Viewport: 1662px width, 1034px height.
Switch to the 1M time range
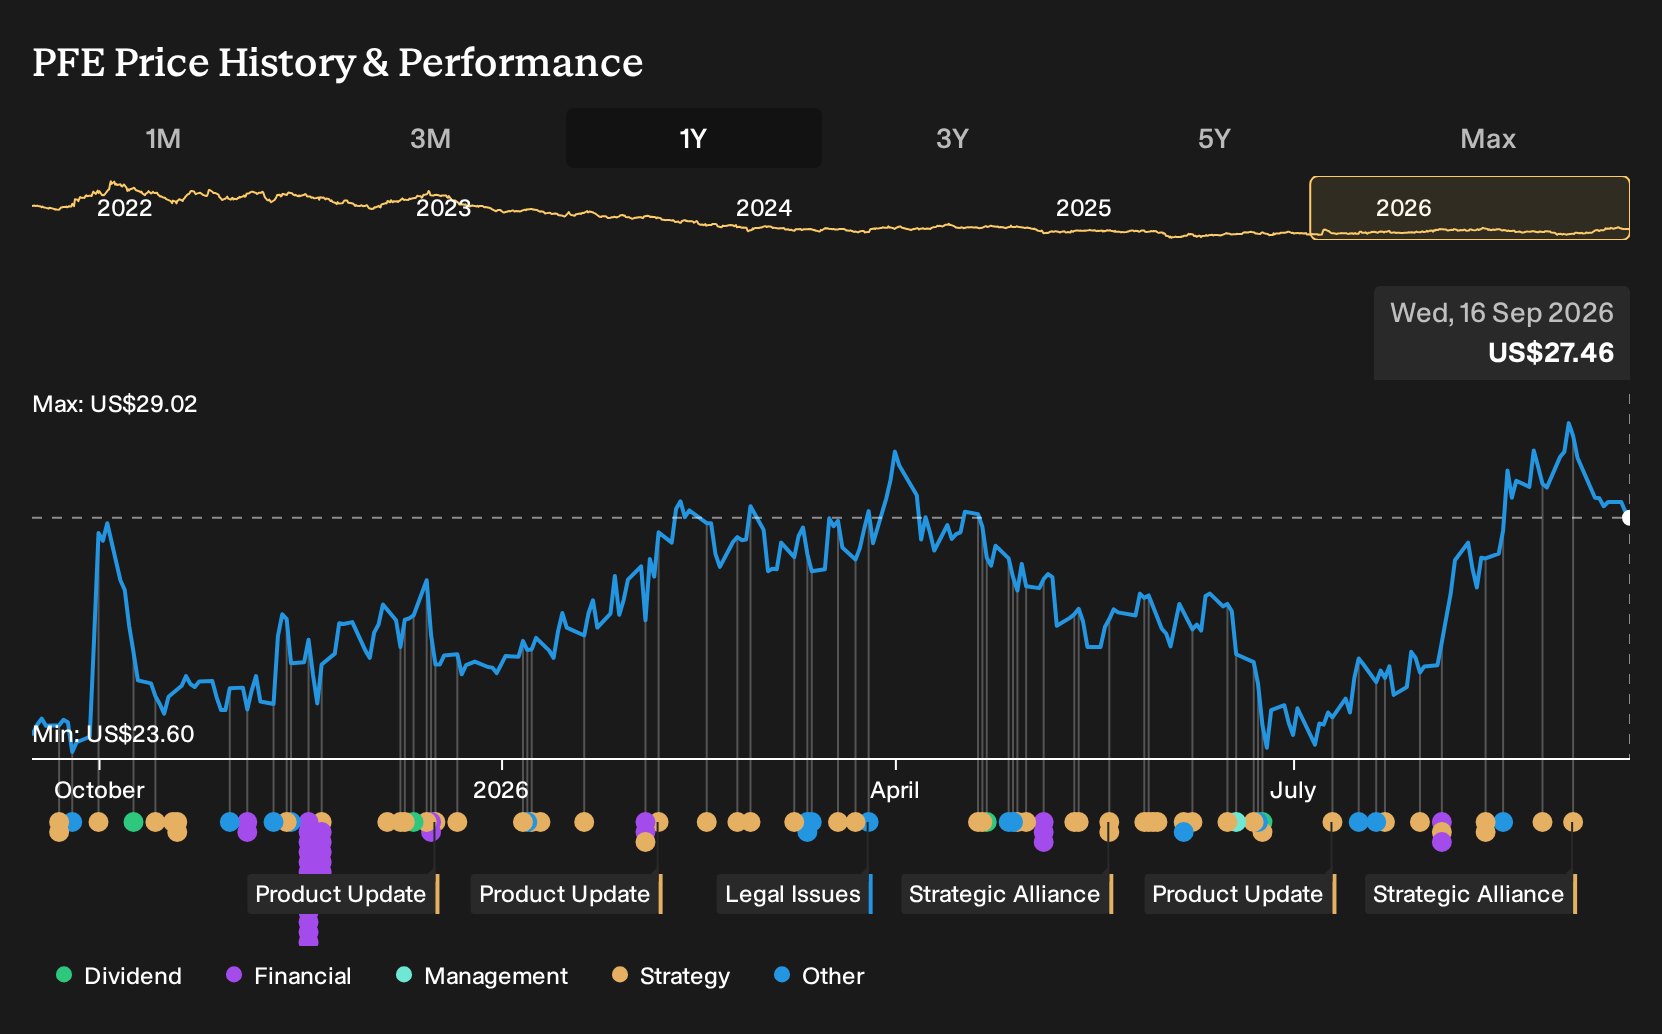[163, 138]
